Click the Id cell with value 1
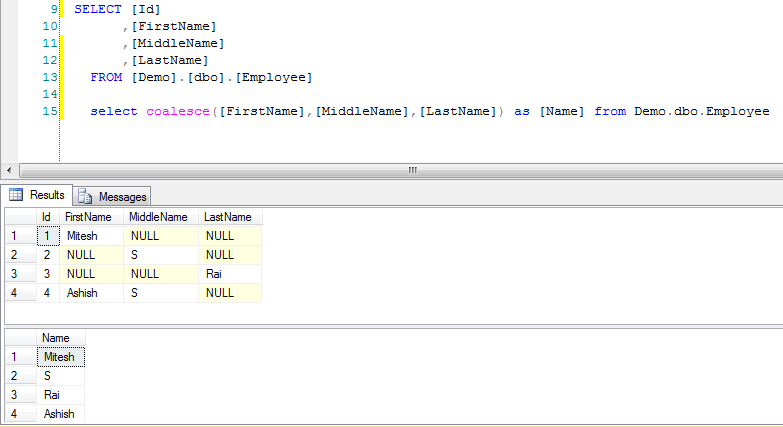The height and width of the screenshot is (427, 783). point(48,236)
